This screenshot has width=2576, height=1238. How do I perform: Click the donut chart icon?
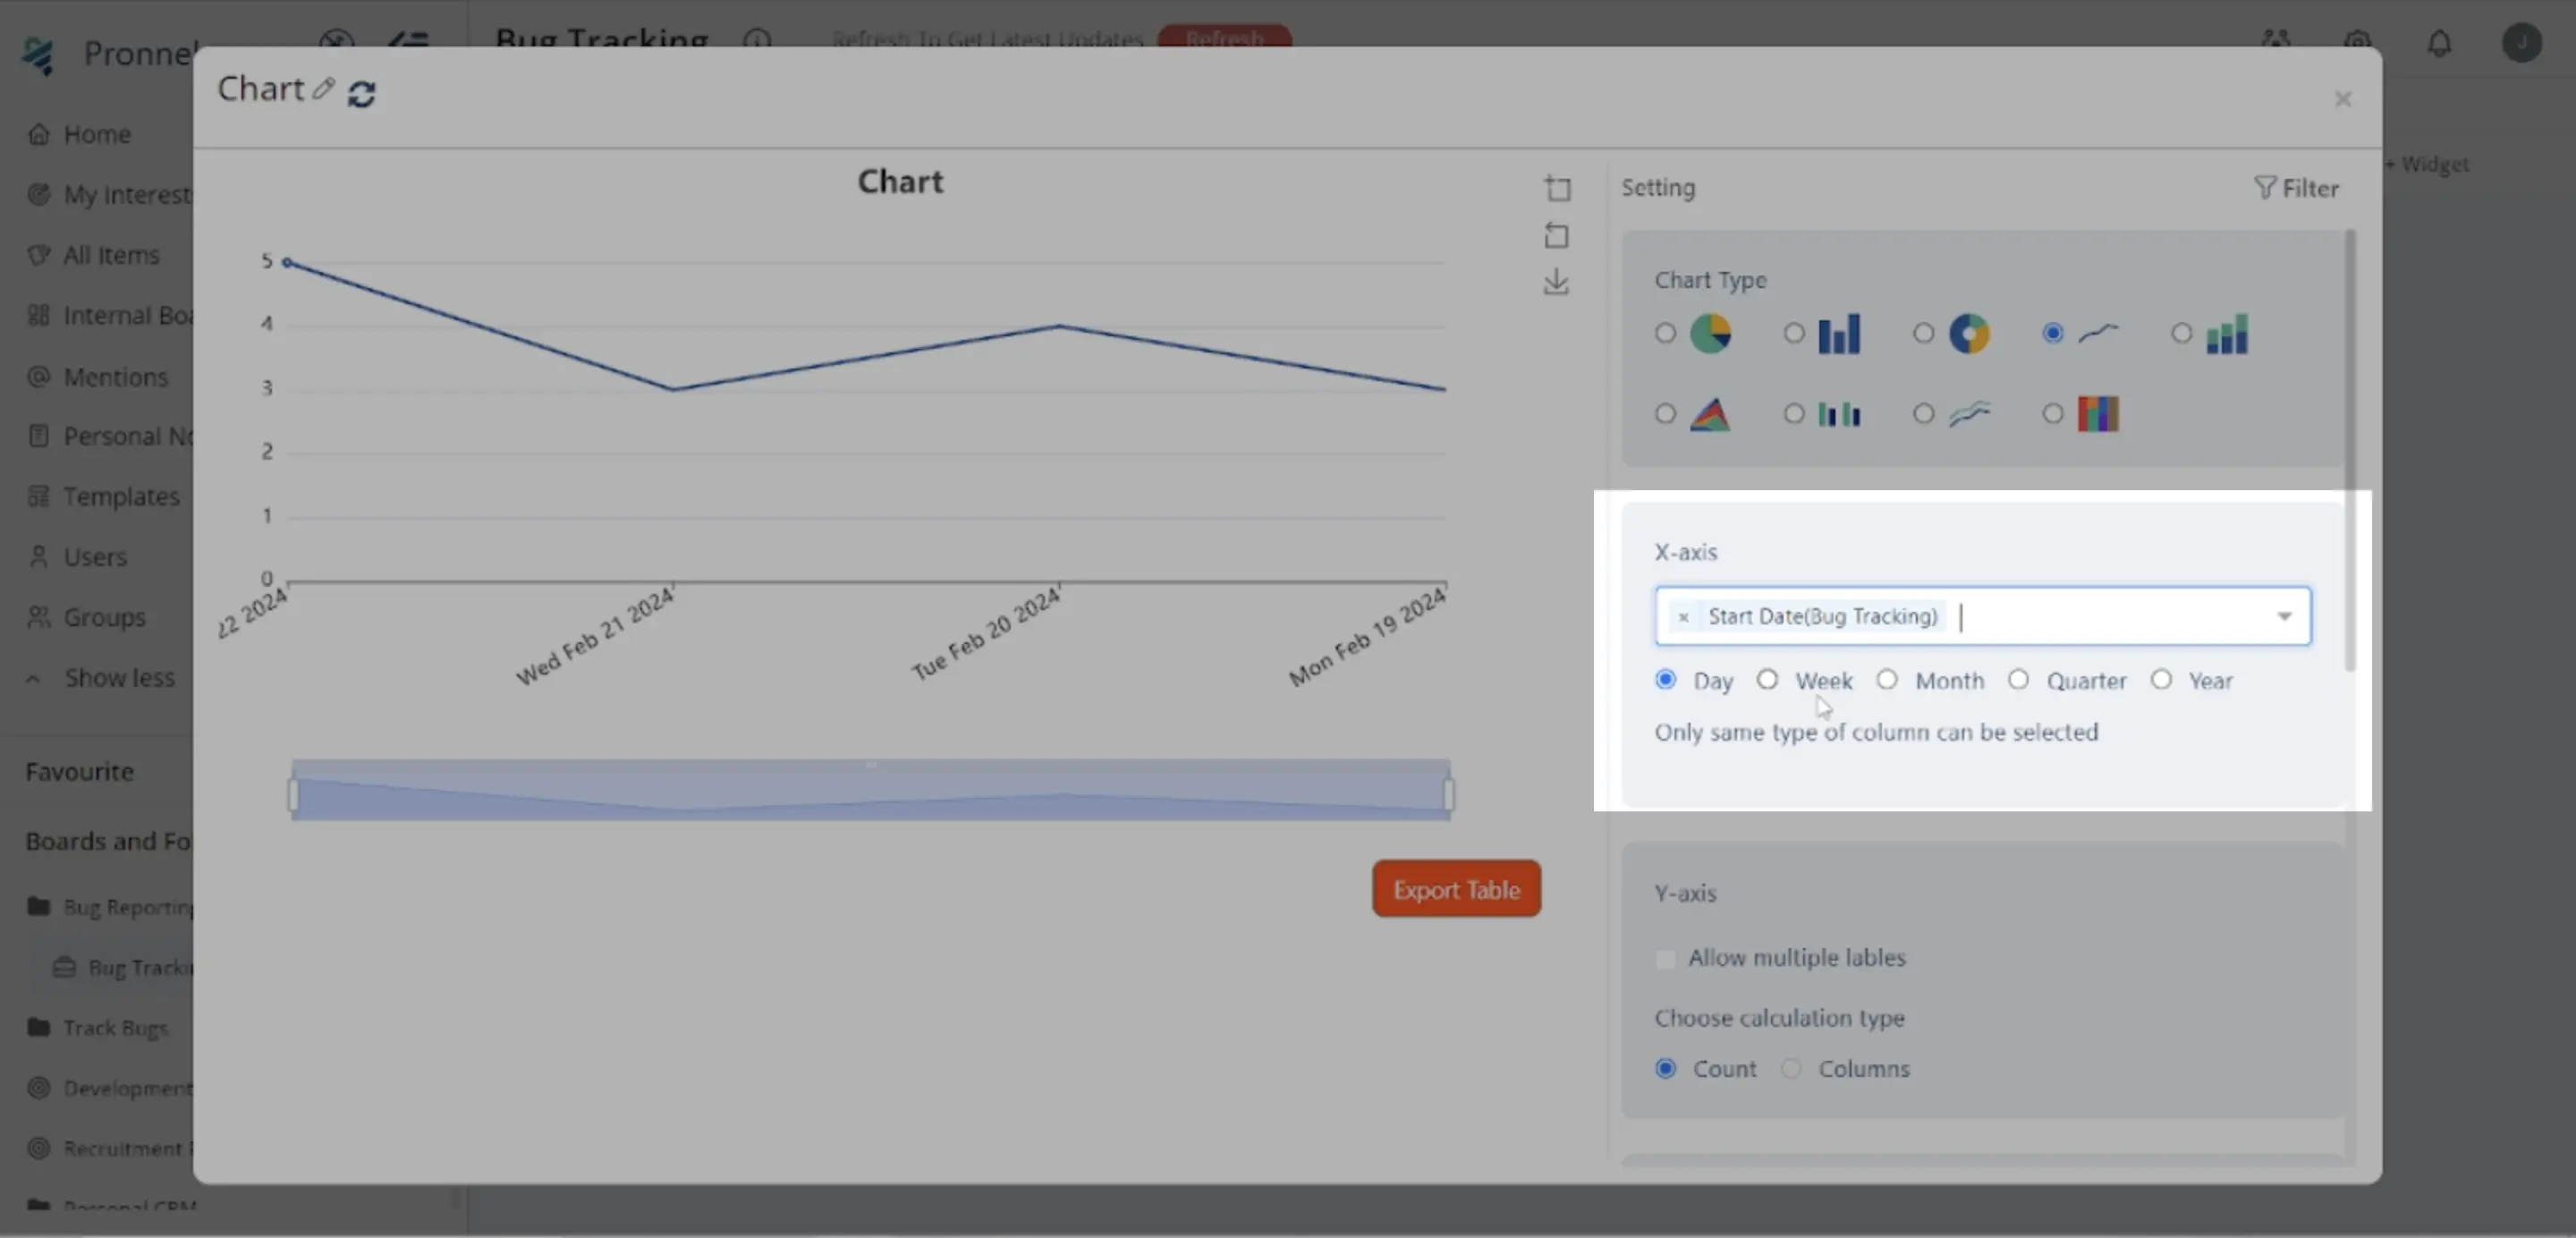1969,334
